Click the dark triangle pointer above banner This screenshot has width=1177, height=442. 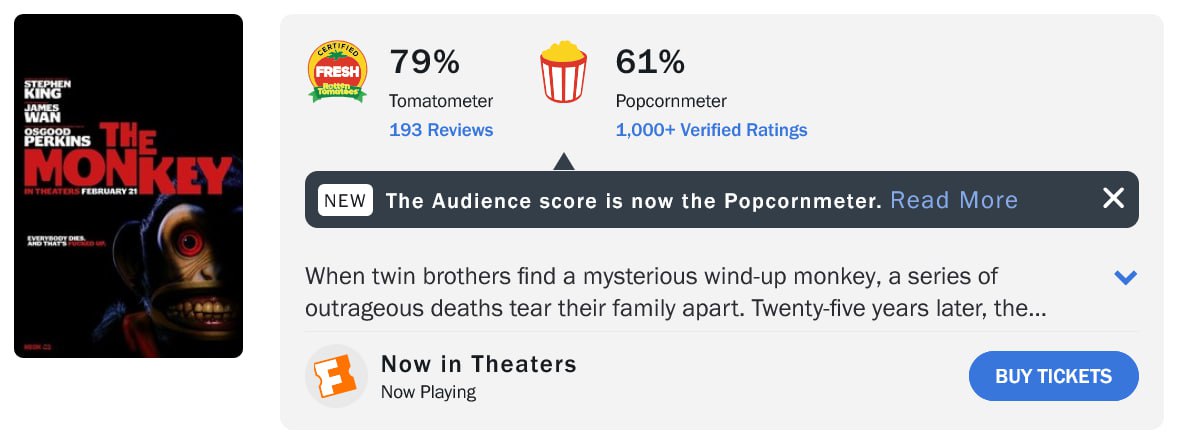[x=563, y=161]
